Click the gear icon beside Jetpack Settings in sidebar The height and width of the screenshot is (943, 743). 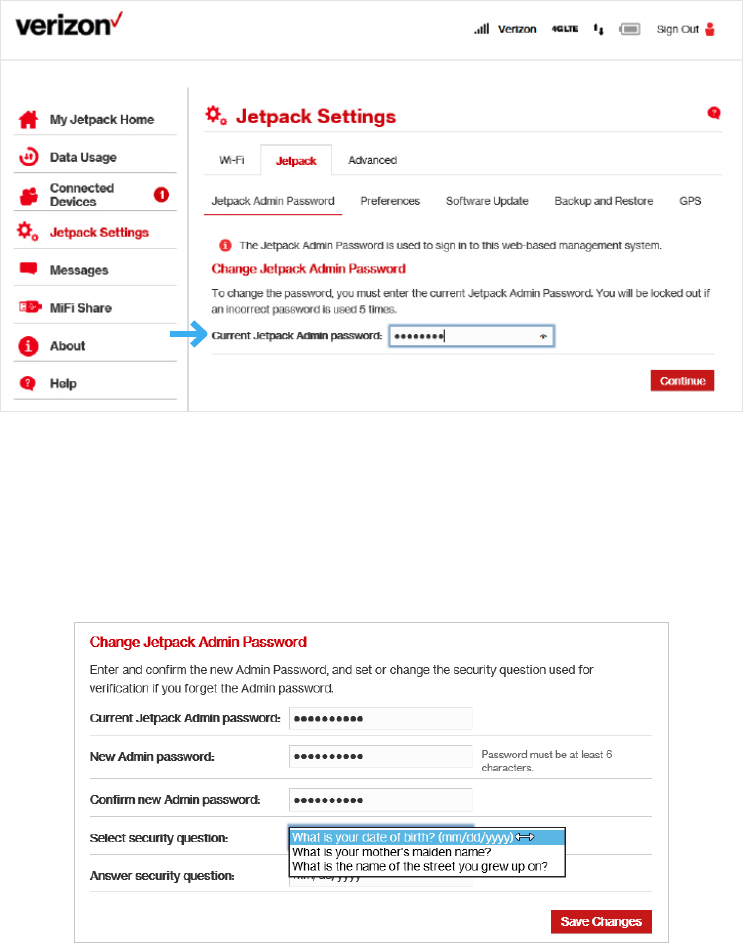(x=27, y=232)
